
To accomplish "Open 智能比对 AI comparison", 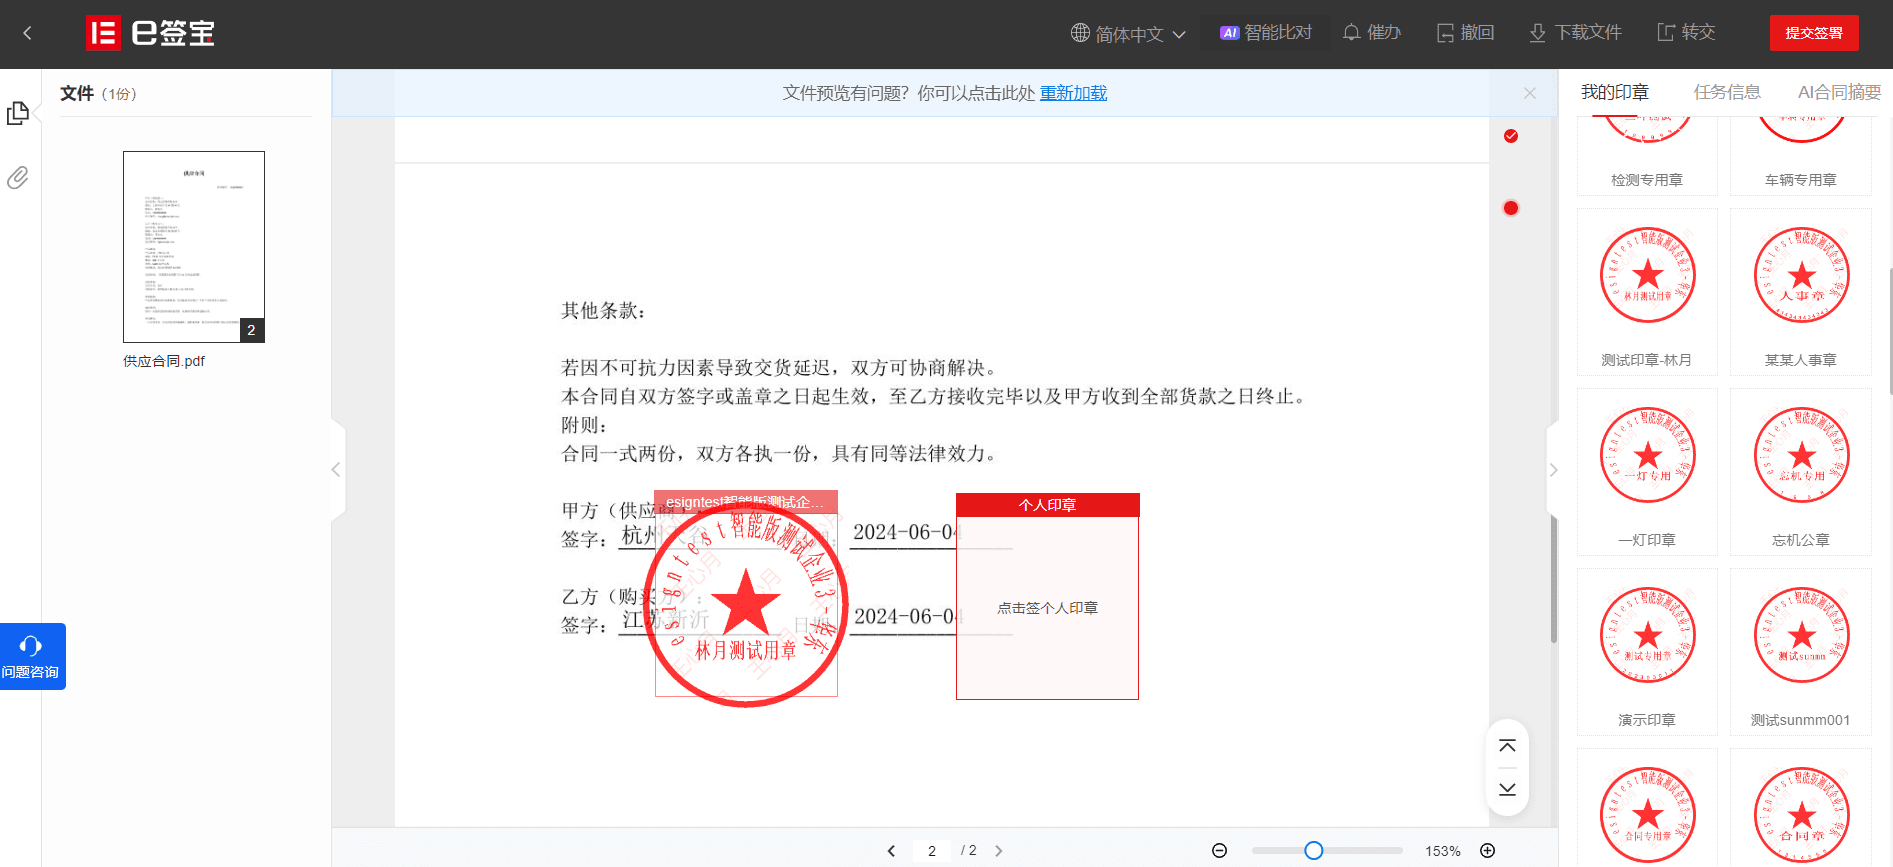I will coord(1266,33).
